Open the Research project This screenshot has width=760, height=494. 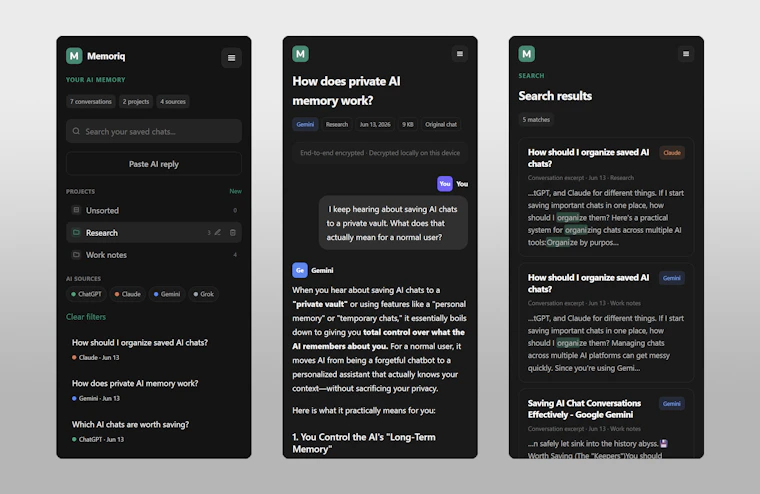[x=154, y=233]
